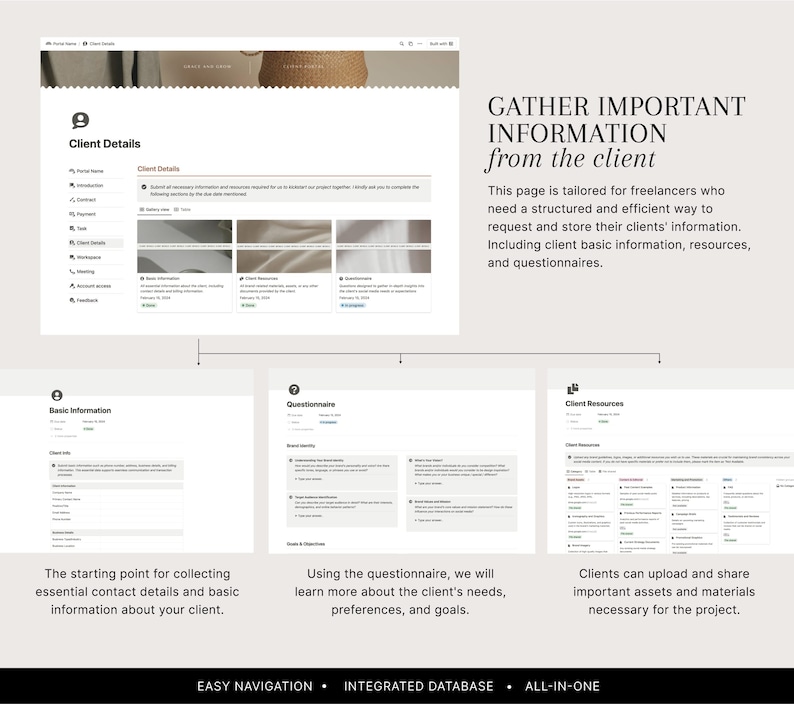This screenshot has width=794, height=704.
Task: Select File shared tab in Client Resources
Action: tap(607, 472)
